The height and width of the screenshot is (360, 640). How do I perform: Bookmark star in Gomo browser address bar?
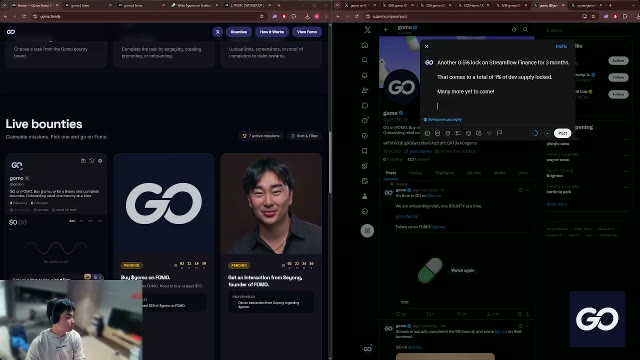[262, 16]
